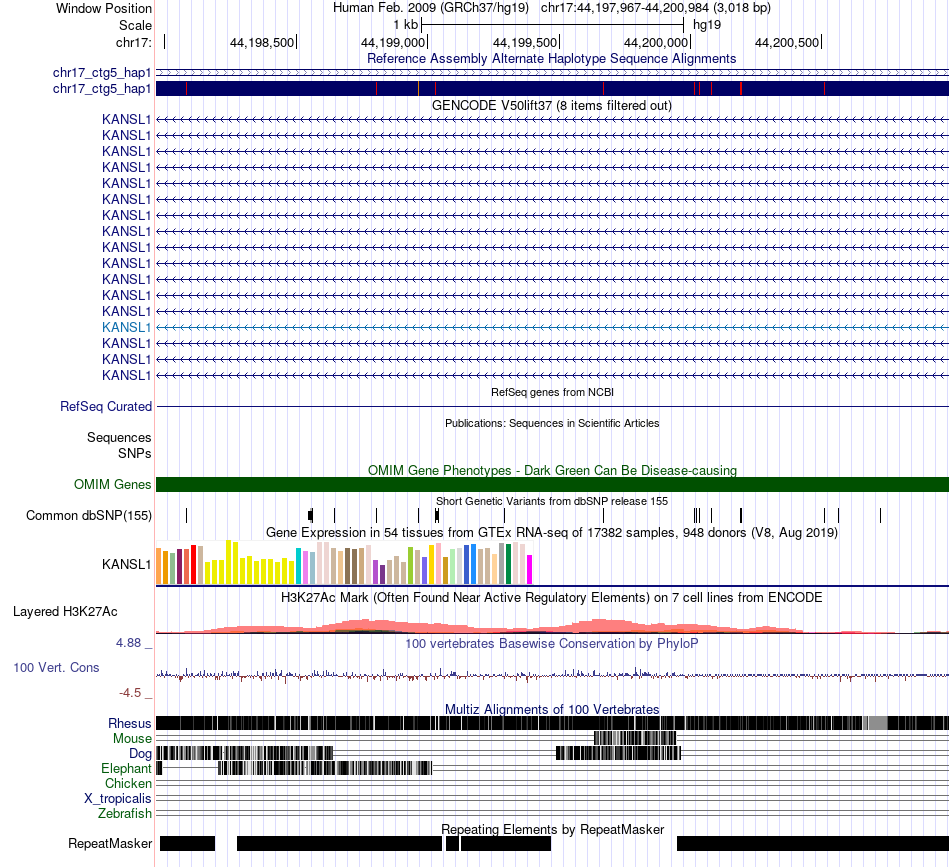The image size is (950, 867).
Task: Click the Common dbSNP(155) label
Action: pyautogui.click(x=88, y=516)
